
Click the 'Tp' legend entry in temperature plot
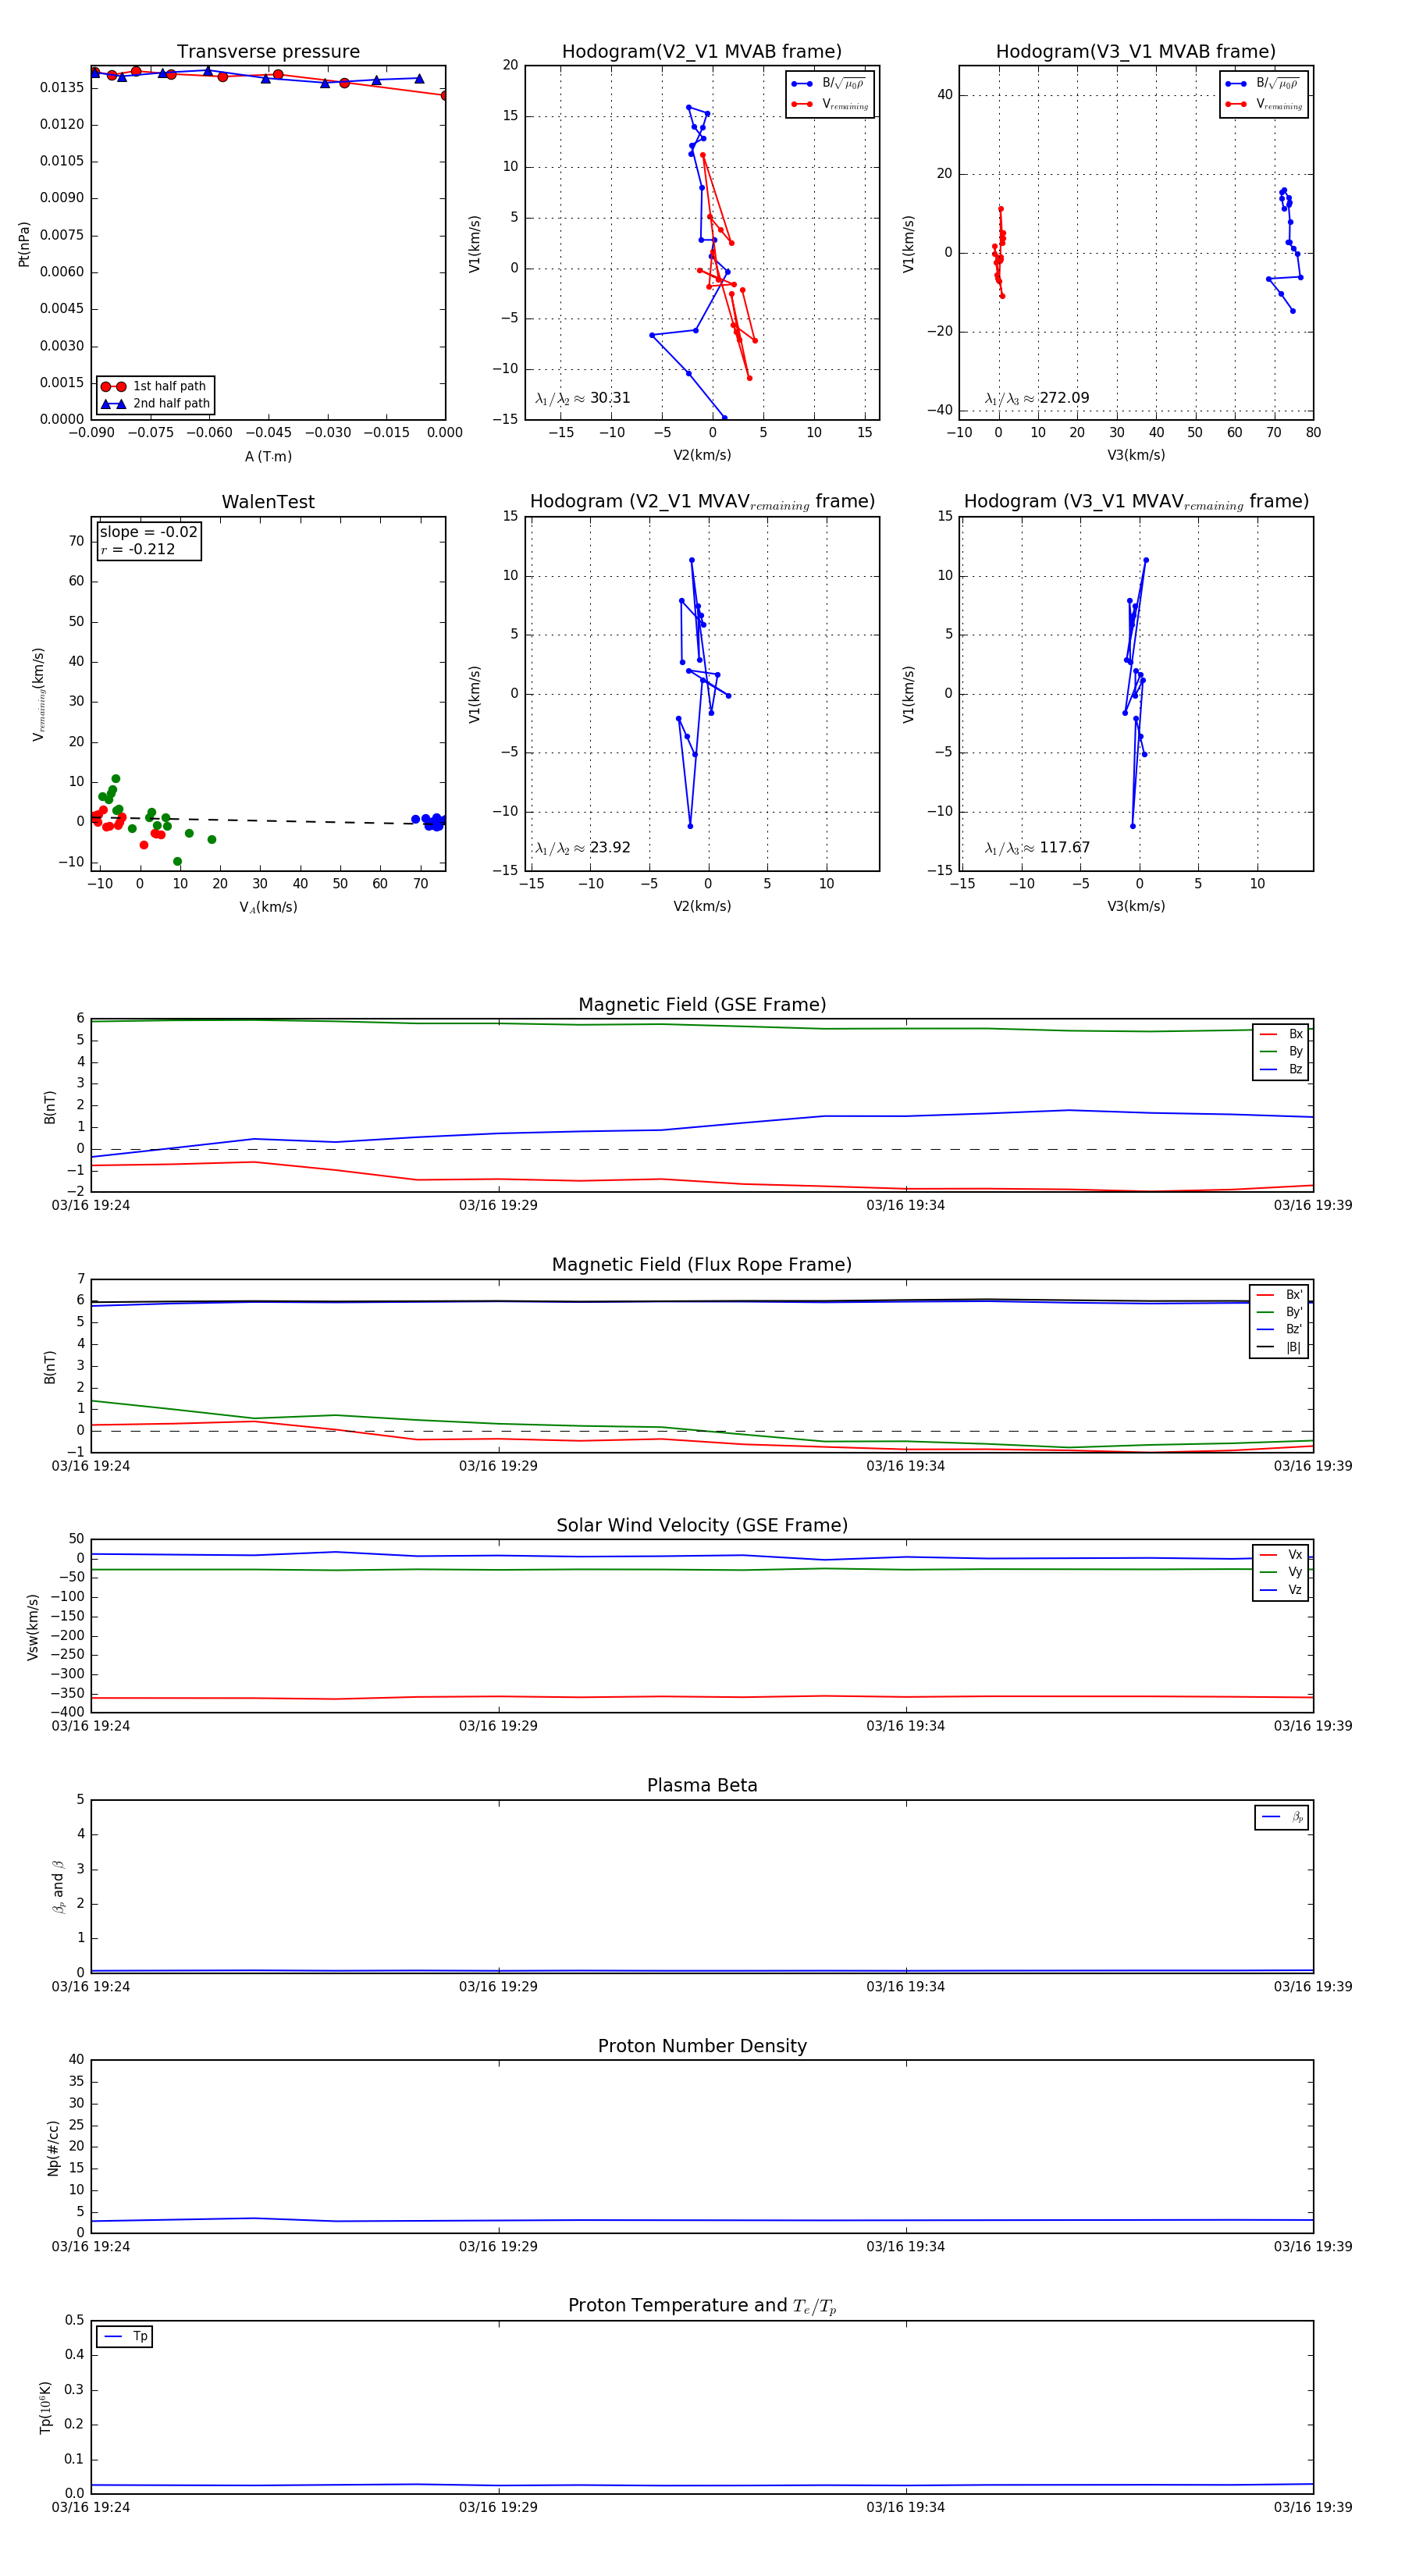click(x=125, y=2336)
